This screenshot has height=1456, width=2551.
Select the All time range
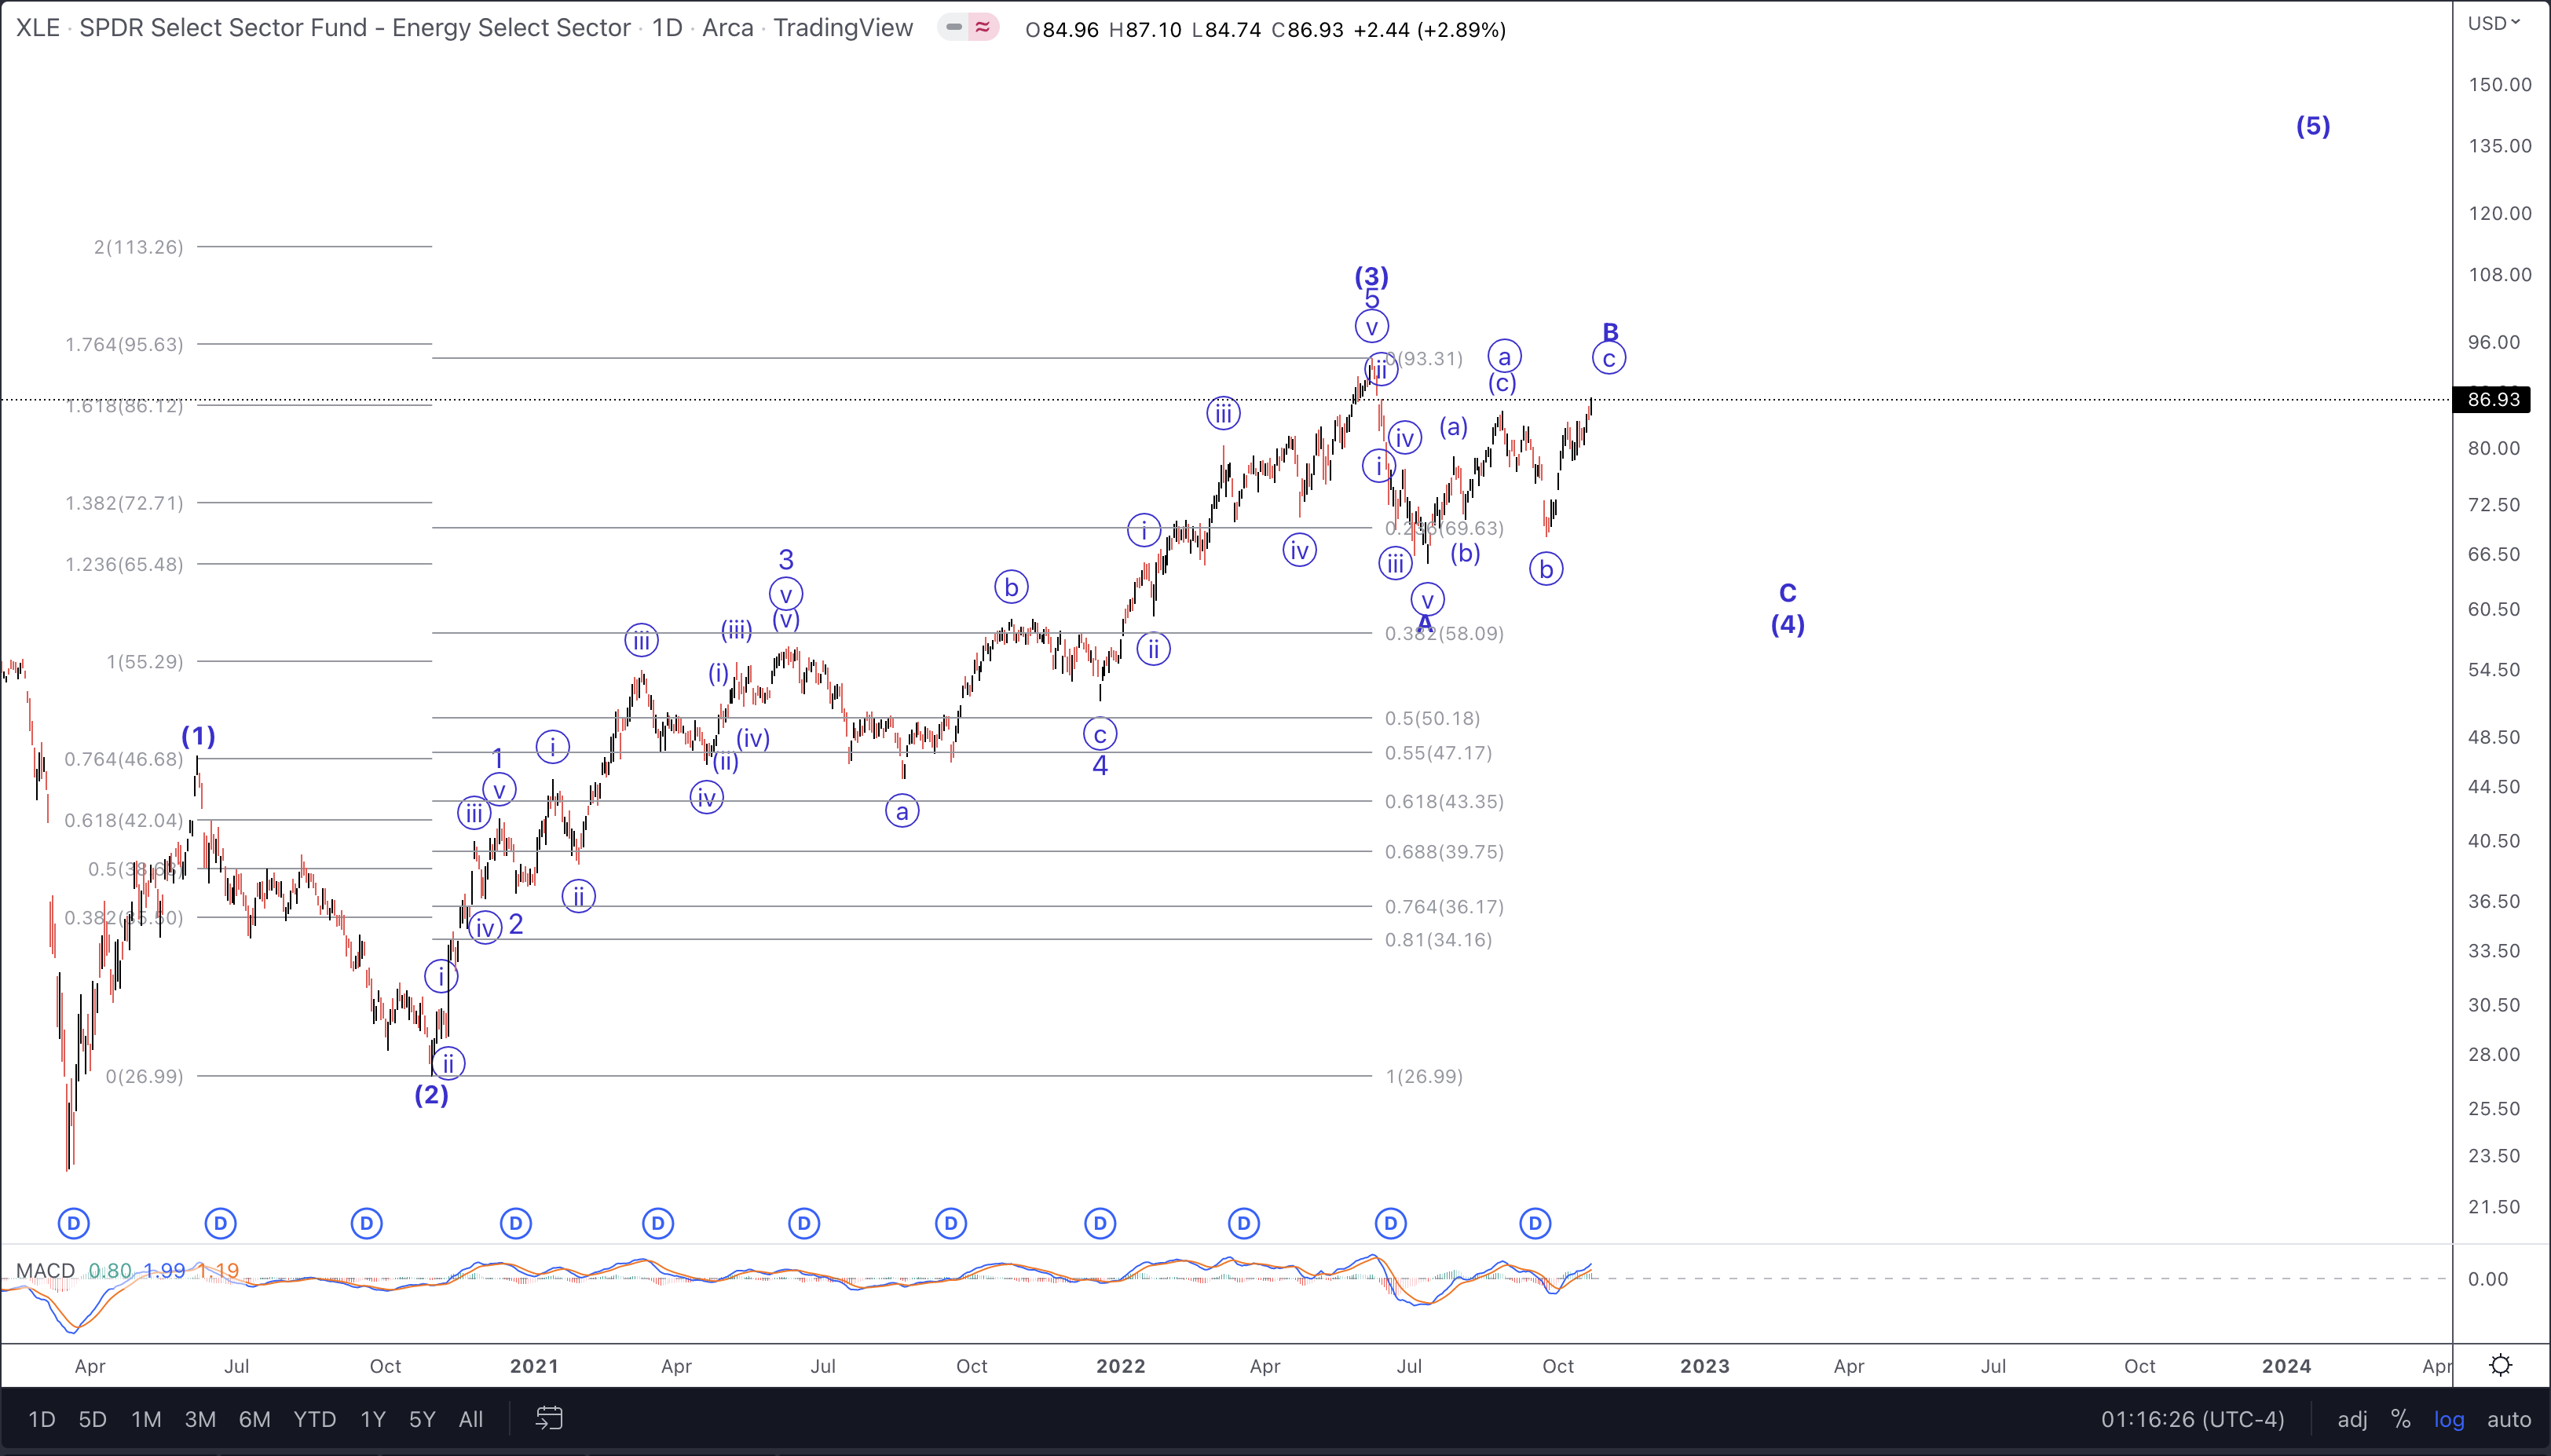(x=470, y=1419)
